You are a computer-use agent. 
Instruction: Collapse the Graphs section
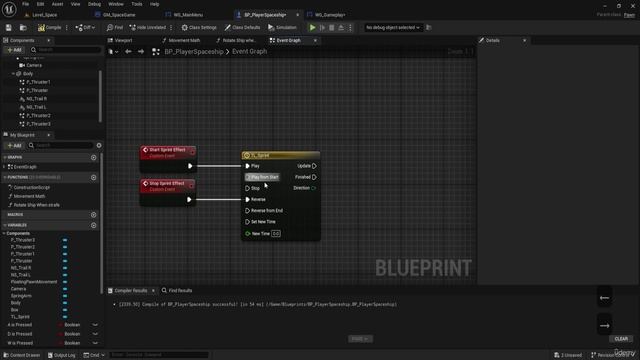[5, 158]
